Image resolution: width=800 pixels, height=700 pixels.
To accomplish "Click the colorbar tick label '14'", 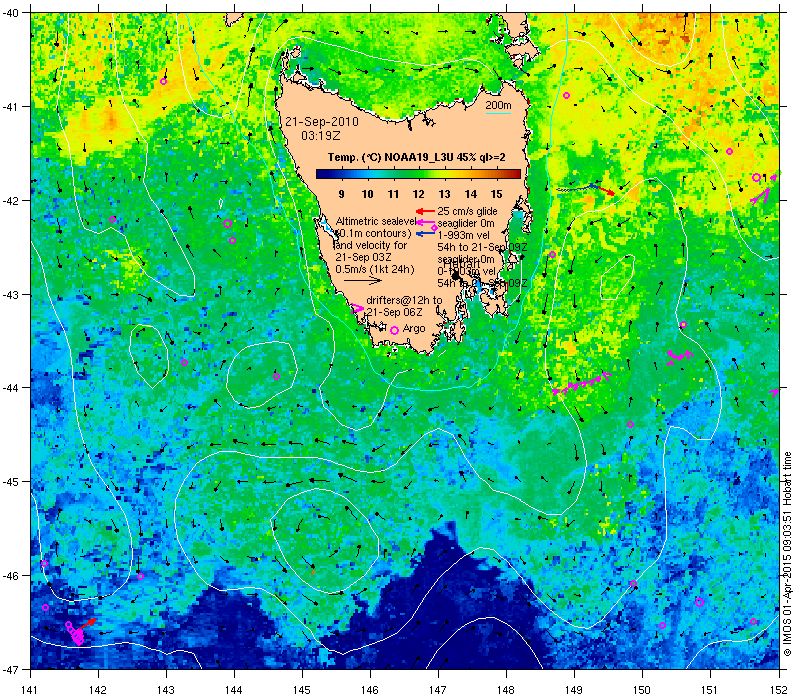I will pos(470,194).
